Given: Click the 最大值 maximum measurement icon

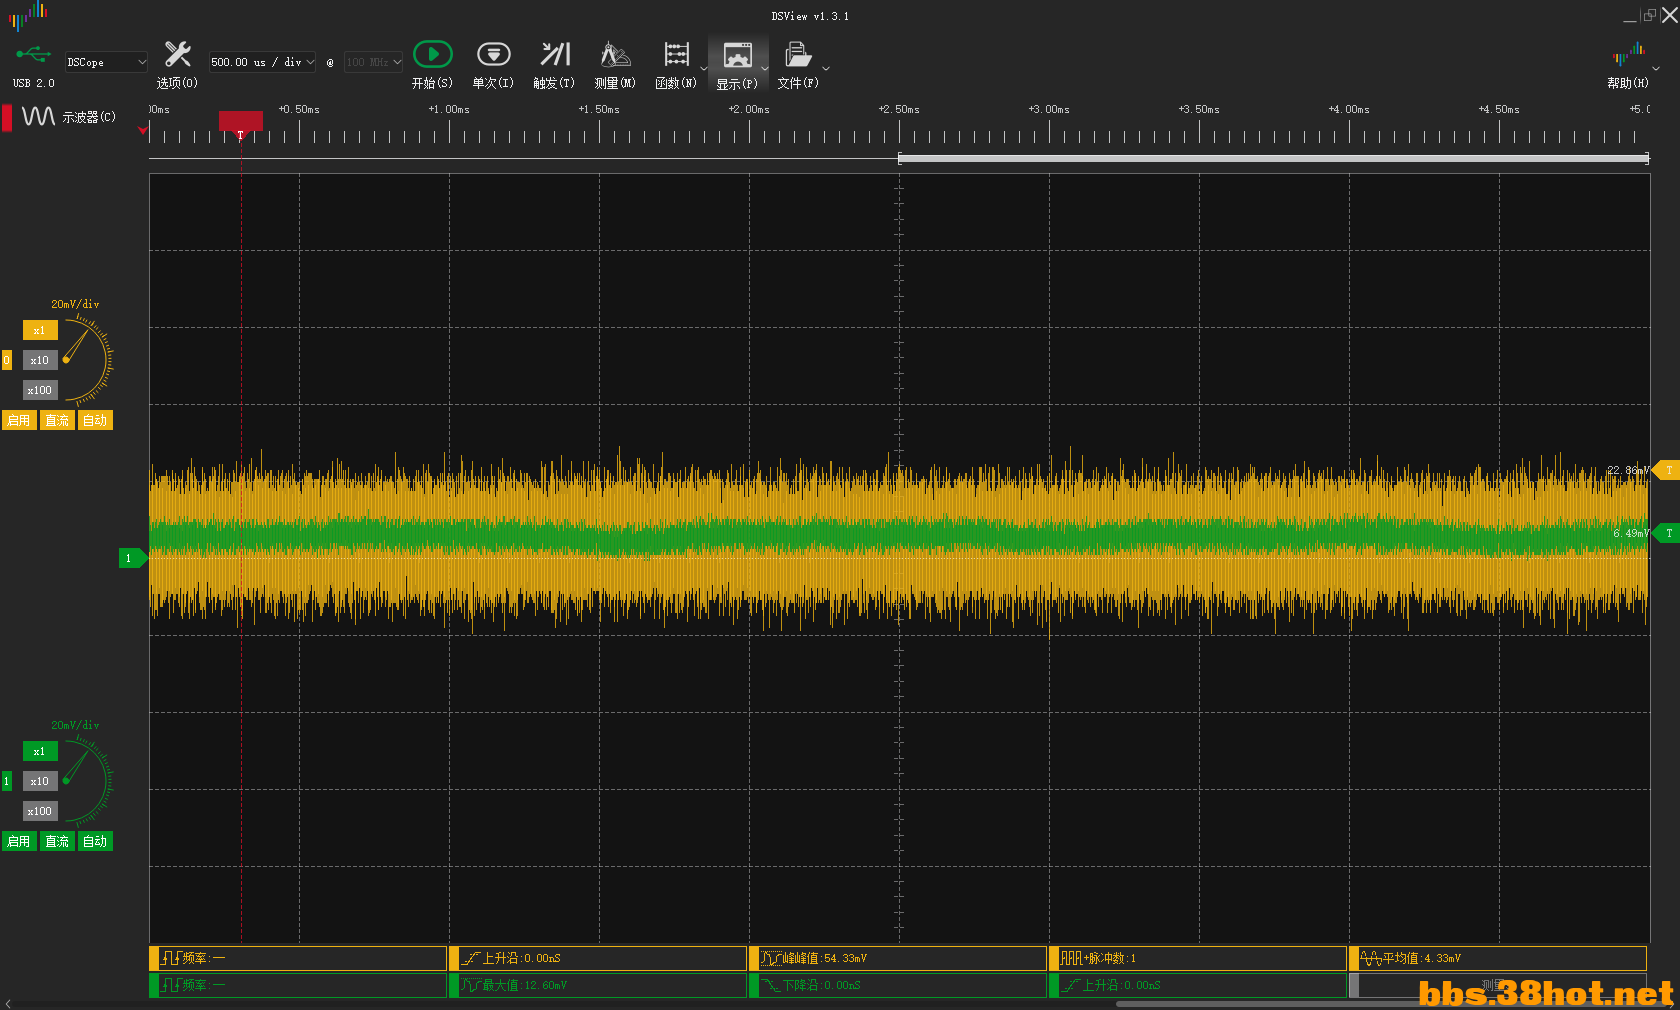Looking at the screenshot, I should point(471,985).
